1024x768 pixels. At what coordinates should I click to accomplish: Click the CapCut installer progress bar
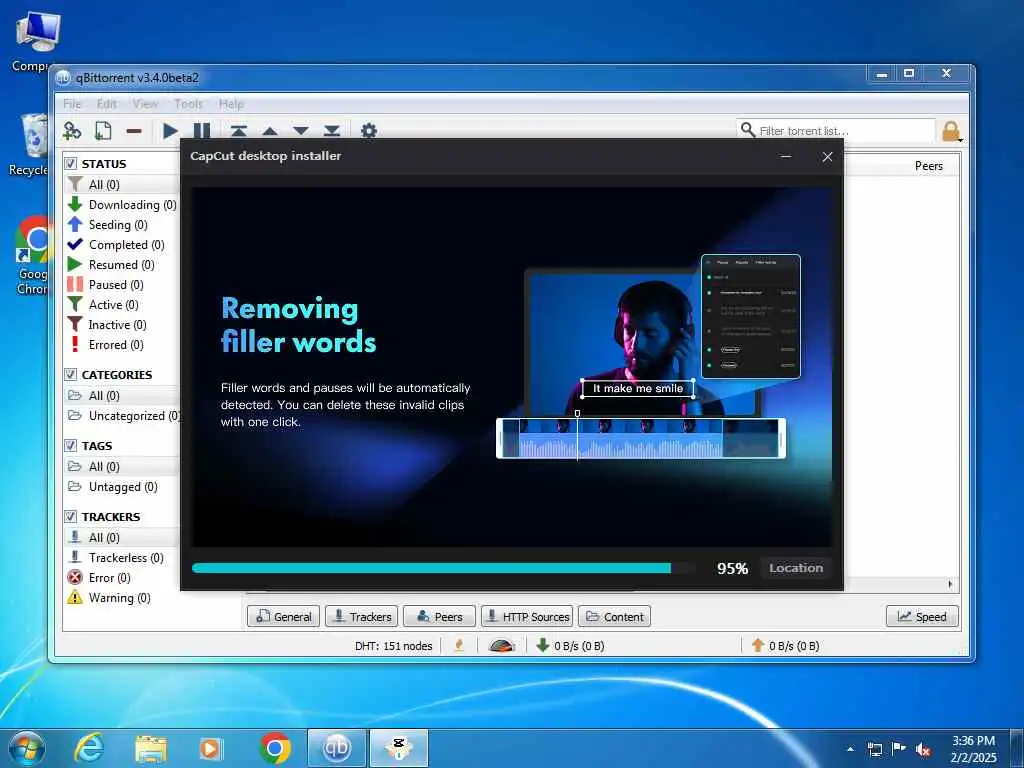(x=444, y=568)
